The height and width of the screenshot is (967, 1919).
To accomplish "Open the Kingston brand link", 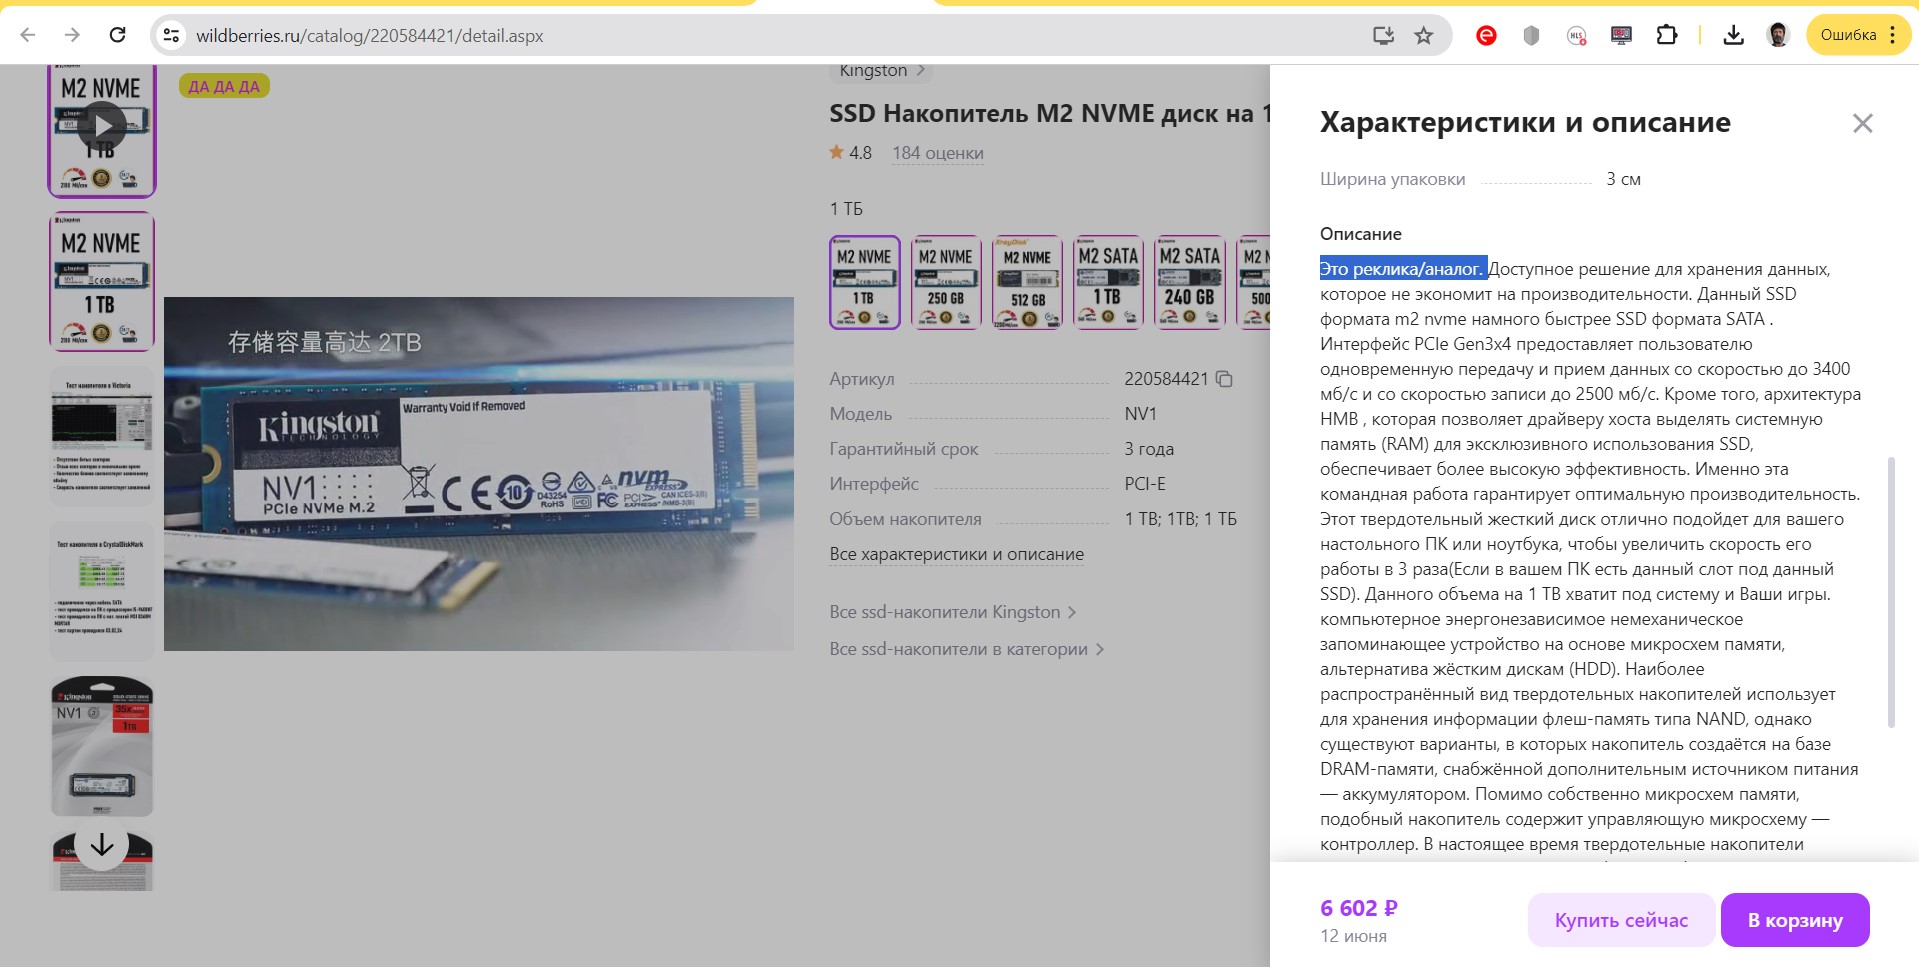I will 882,71.
